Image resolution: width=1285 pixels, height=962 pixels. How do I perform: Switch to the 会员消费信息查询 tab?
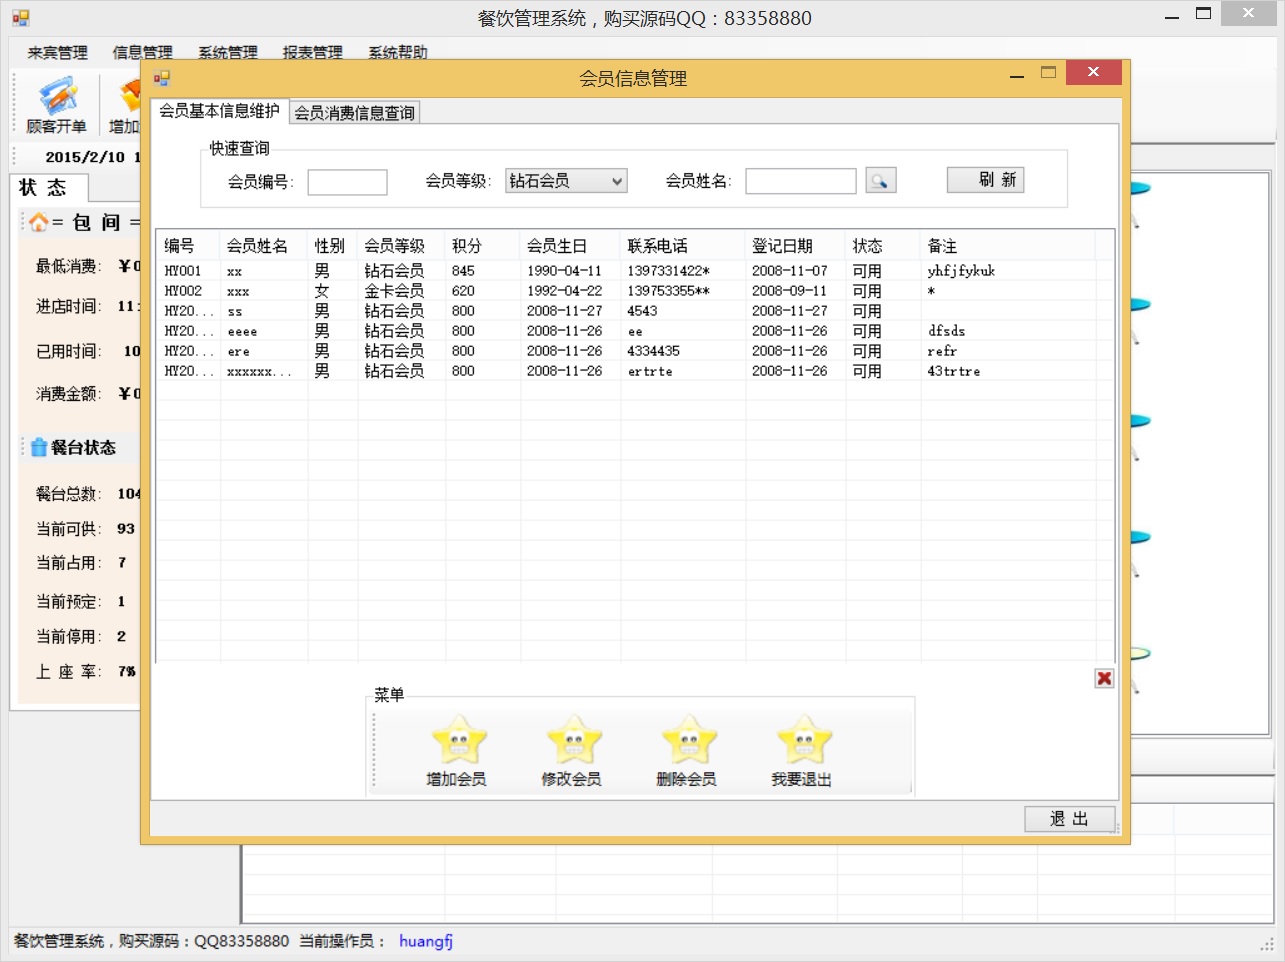click(x=354, y=113)
